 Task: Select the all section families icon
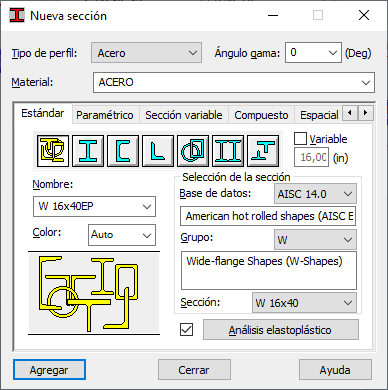(53, 151)
